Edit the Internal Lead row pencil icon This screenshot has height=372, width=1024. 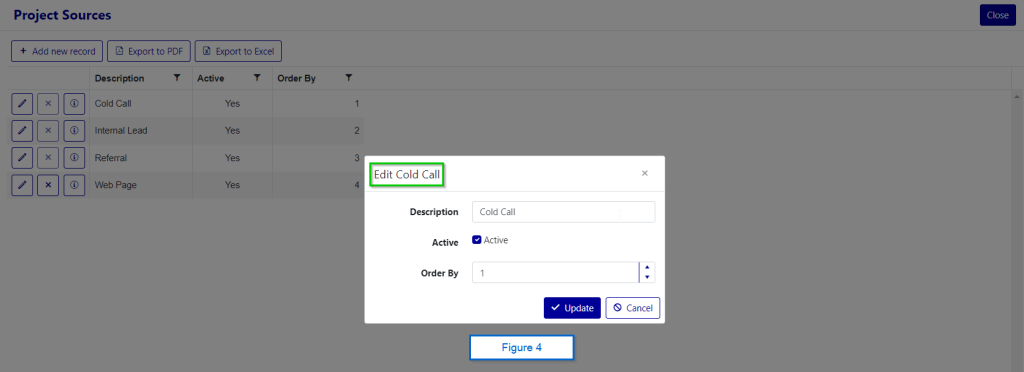(x=22, y=131)
